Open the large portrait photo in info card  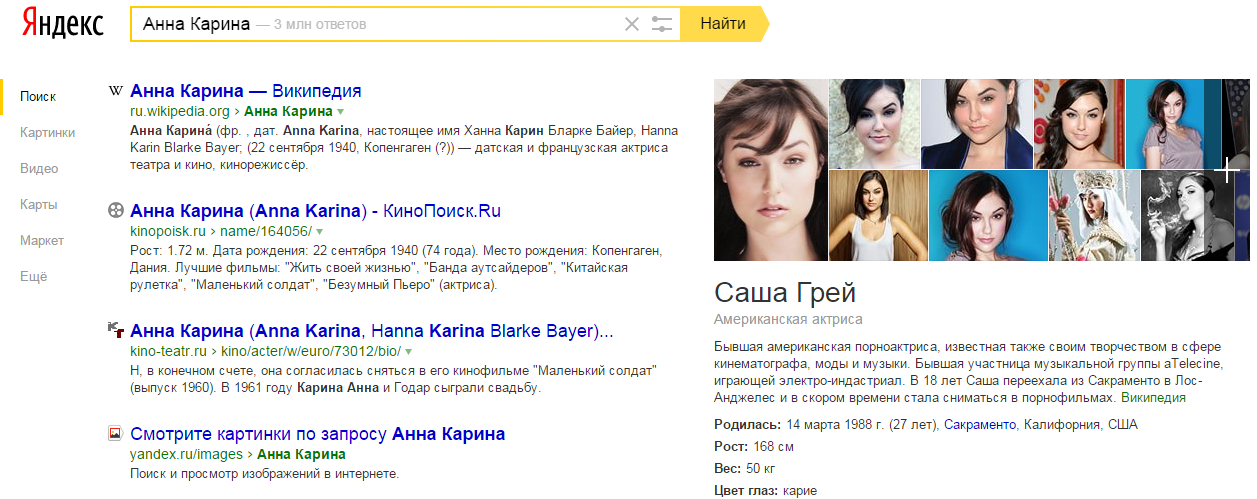tap(771, 170)
